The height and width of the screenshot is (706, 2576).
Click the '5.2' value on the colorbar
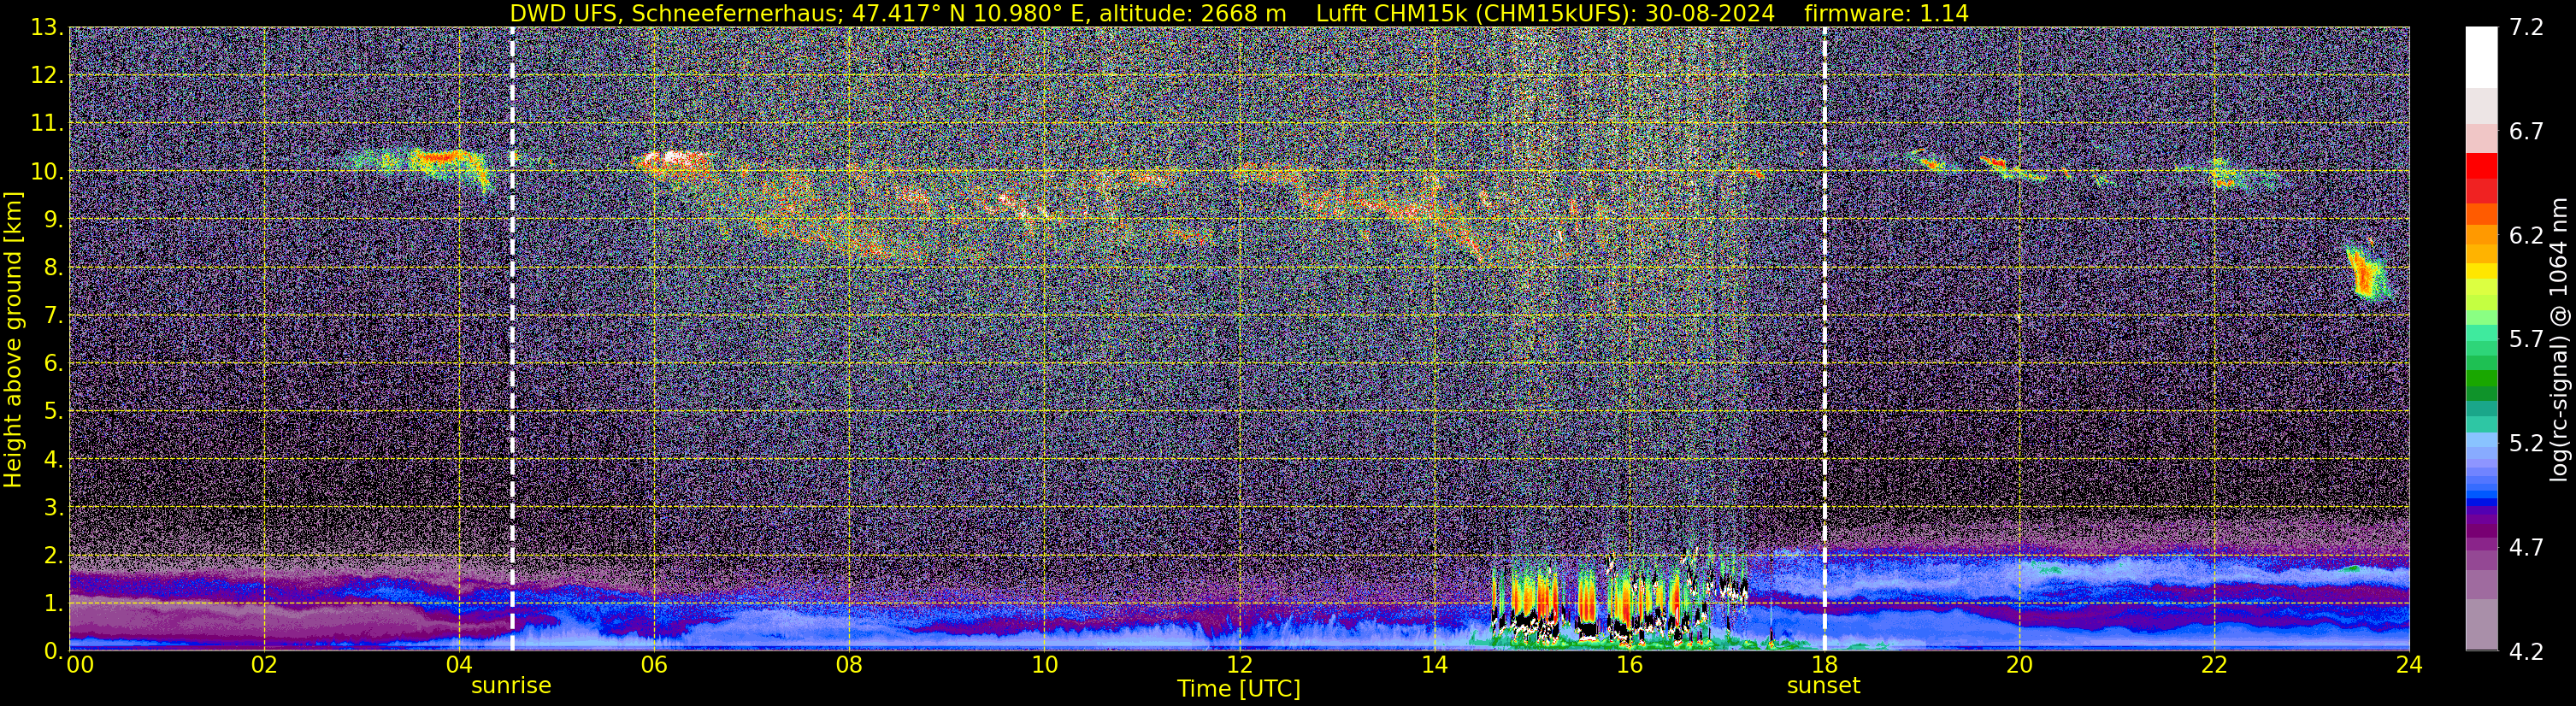click(2526, 444)
